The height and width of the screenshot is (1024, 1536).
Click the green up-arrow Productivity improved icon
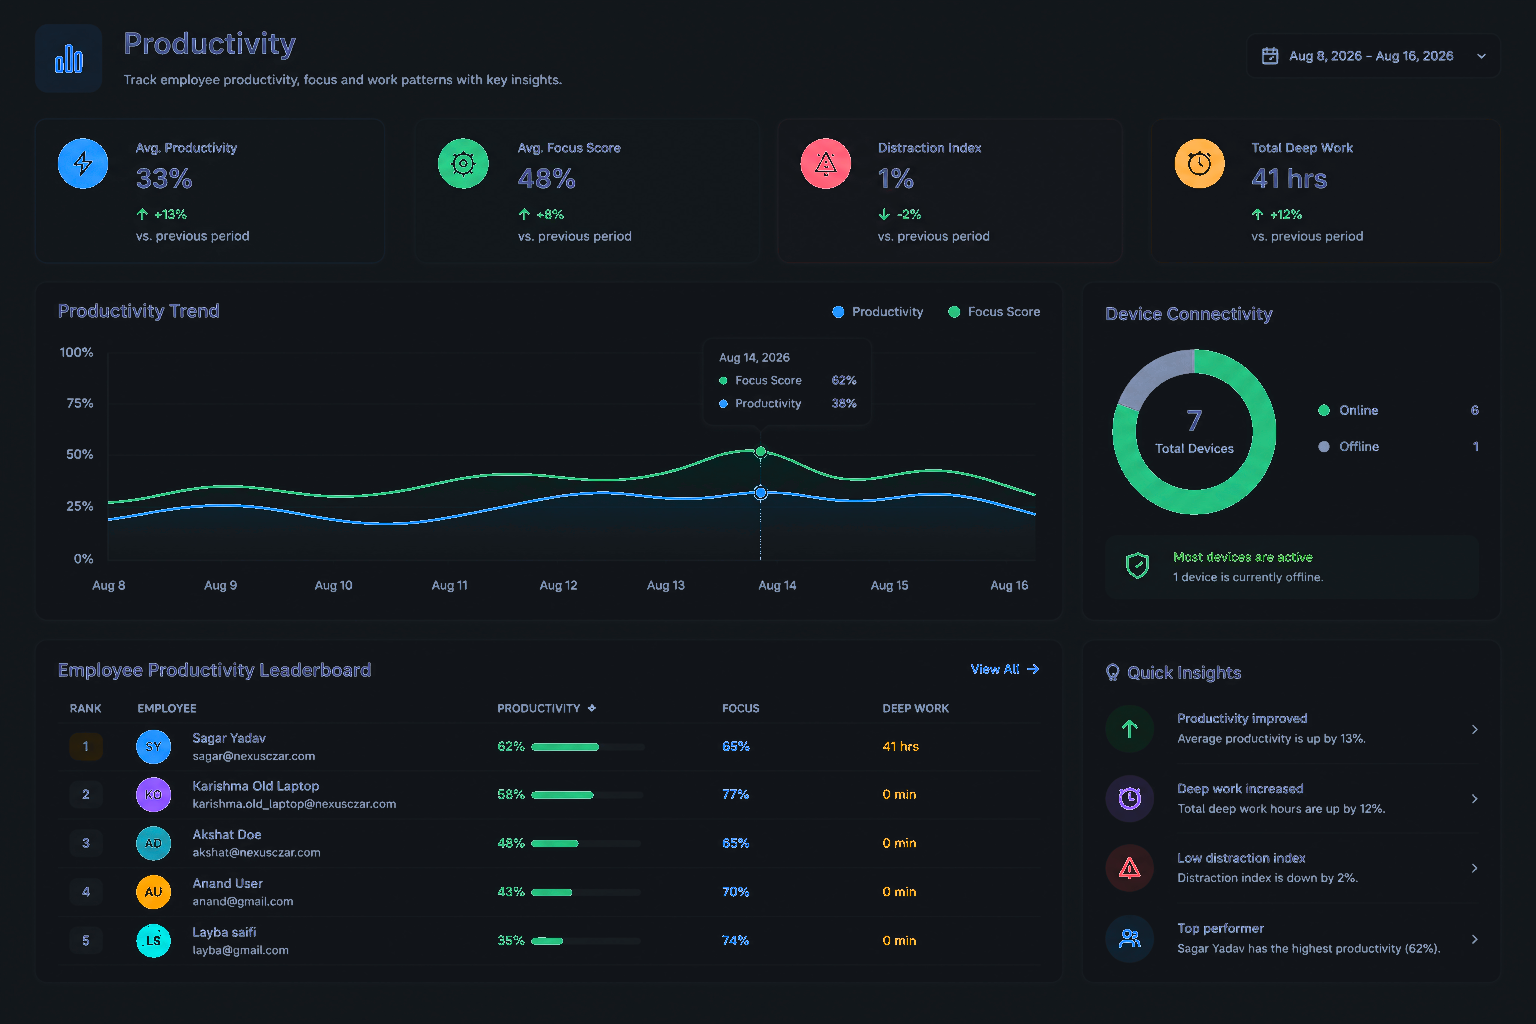pyautogui.click(x=1130, y=729)
